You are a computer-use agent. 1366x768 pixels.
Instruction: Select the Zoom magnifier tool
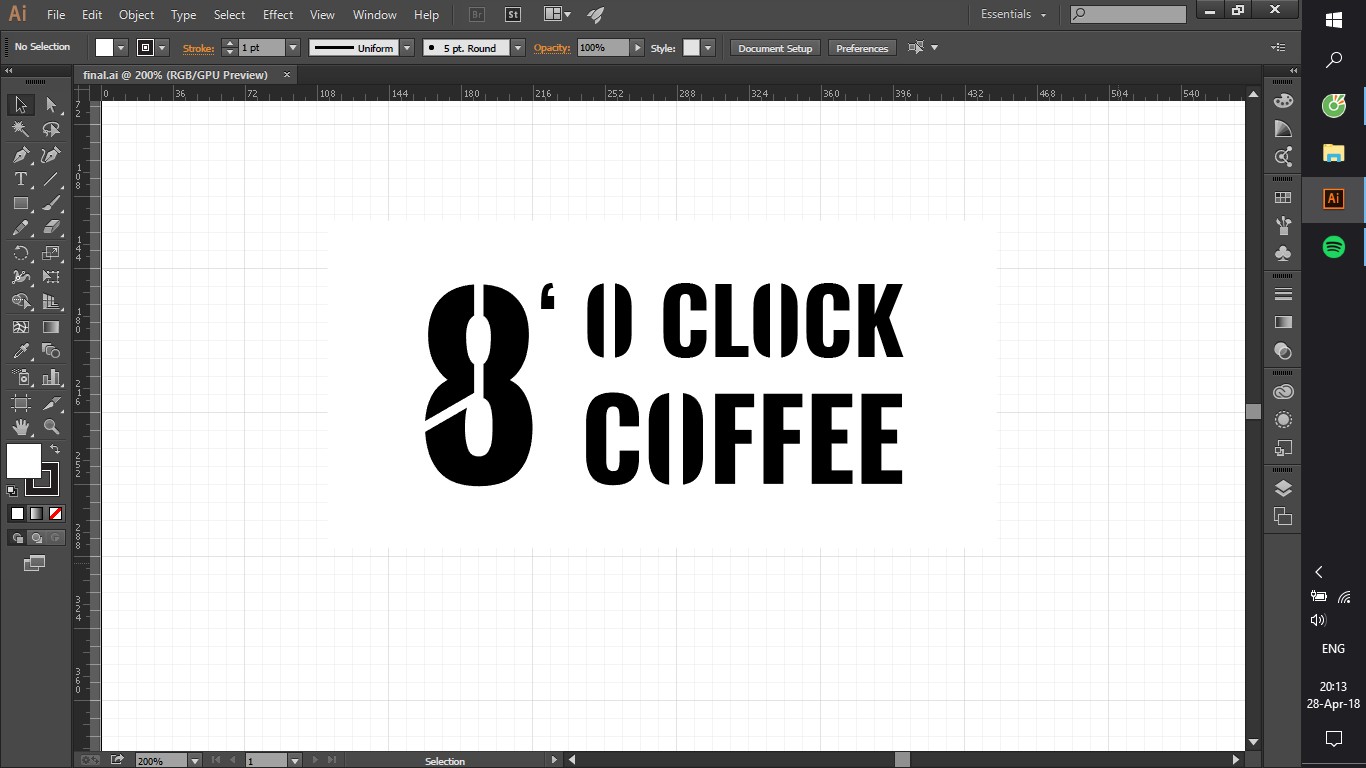coord(51,427)
